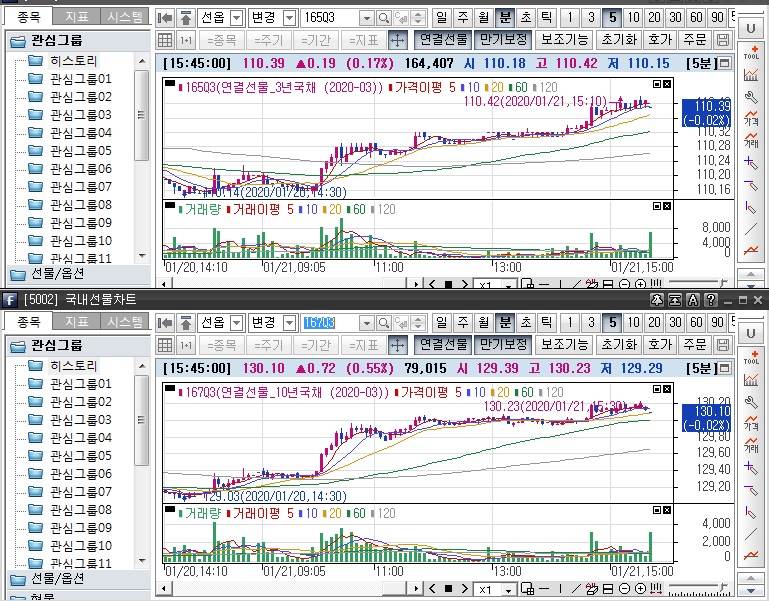Open the 변경 dropdown in the lower toolbar
Viewport: 769px width, 601px height.
point(289,323)
